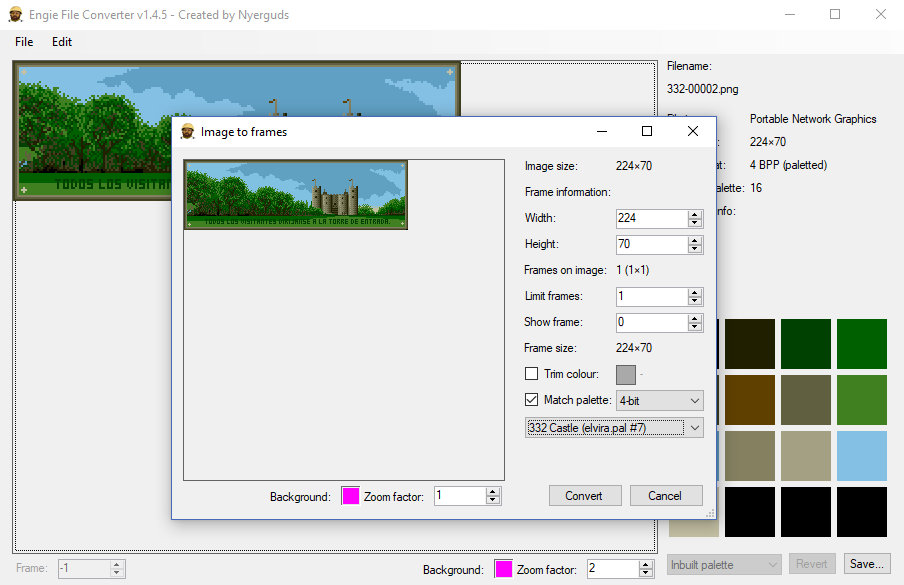Click the castle preview thumbnail in the dialog

pyautogui.click(x=295, y=195)
